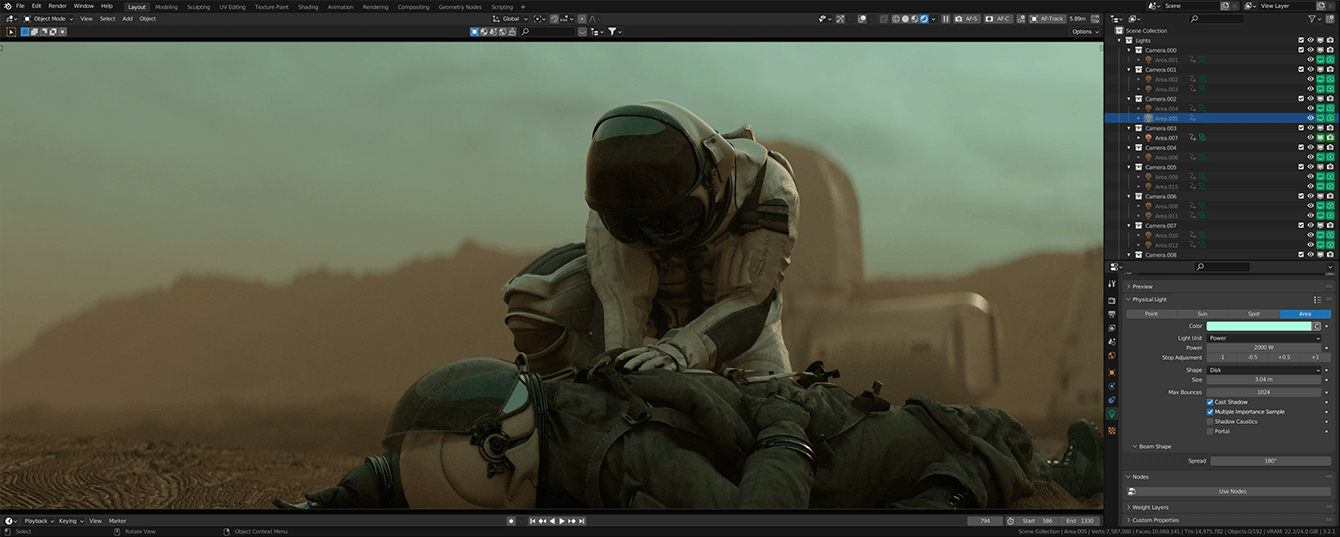Image resolution: width=1340 pixels, height=537 pixels.
Task: Collapse the Camera.003 tree item
Action: tap(1130, 128)
